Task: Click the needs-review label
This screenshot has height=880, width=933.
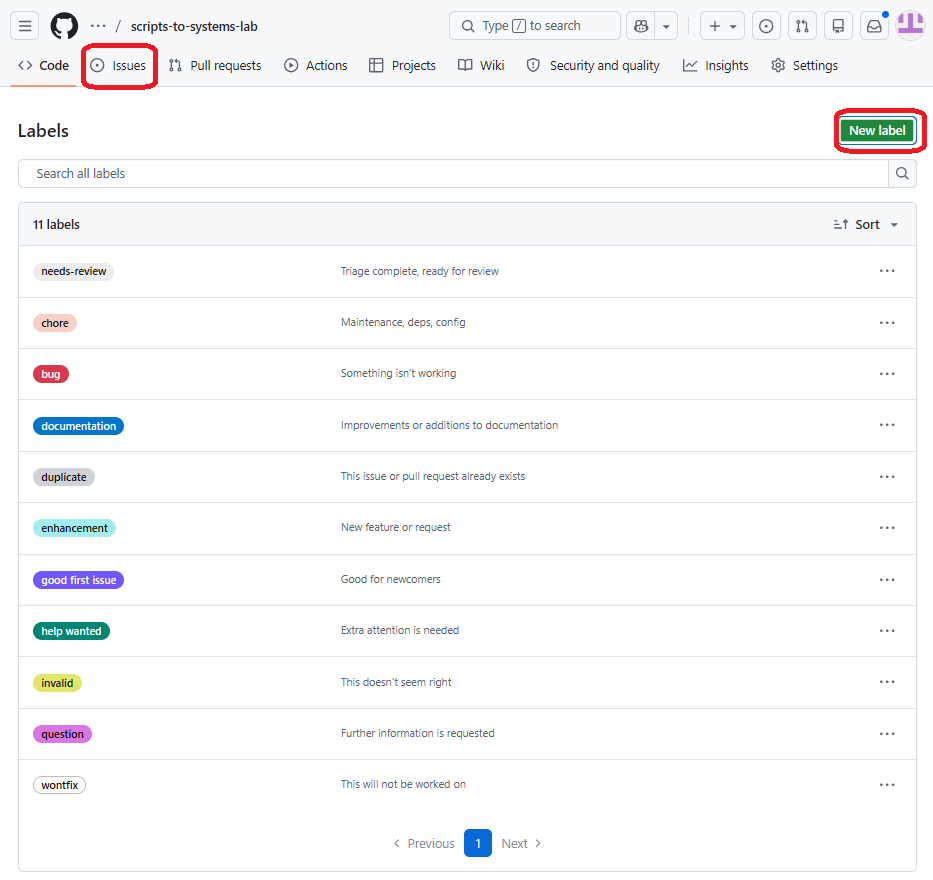Action: tap(73, 271)
